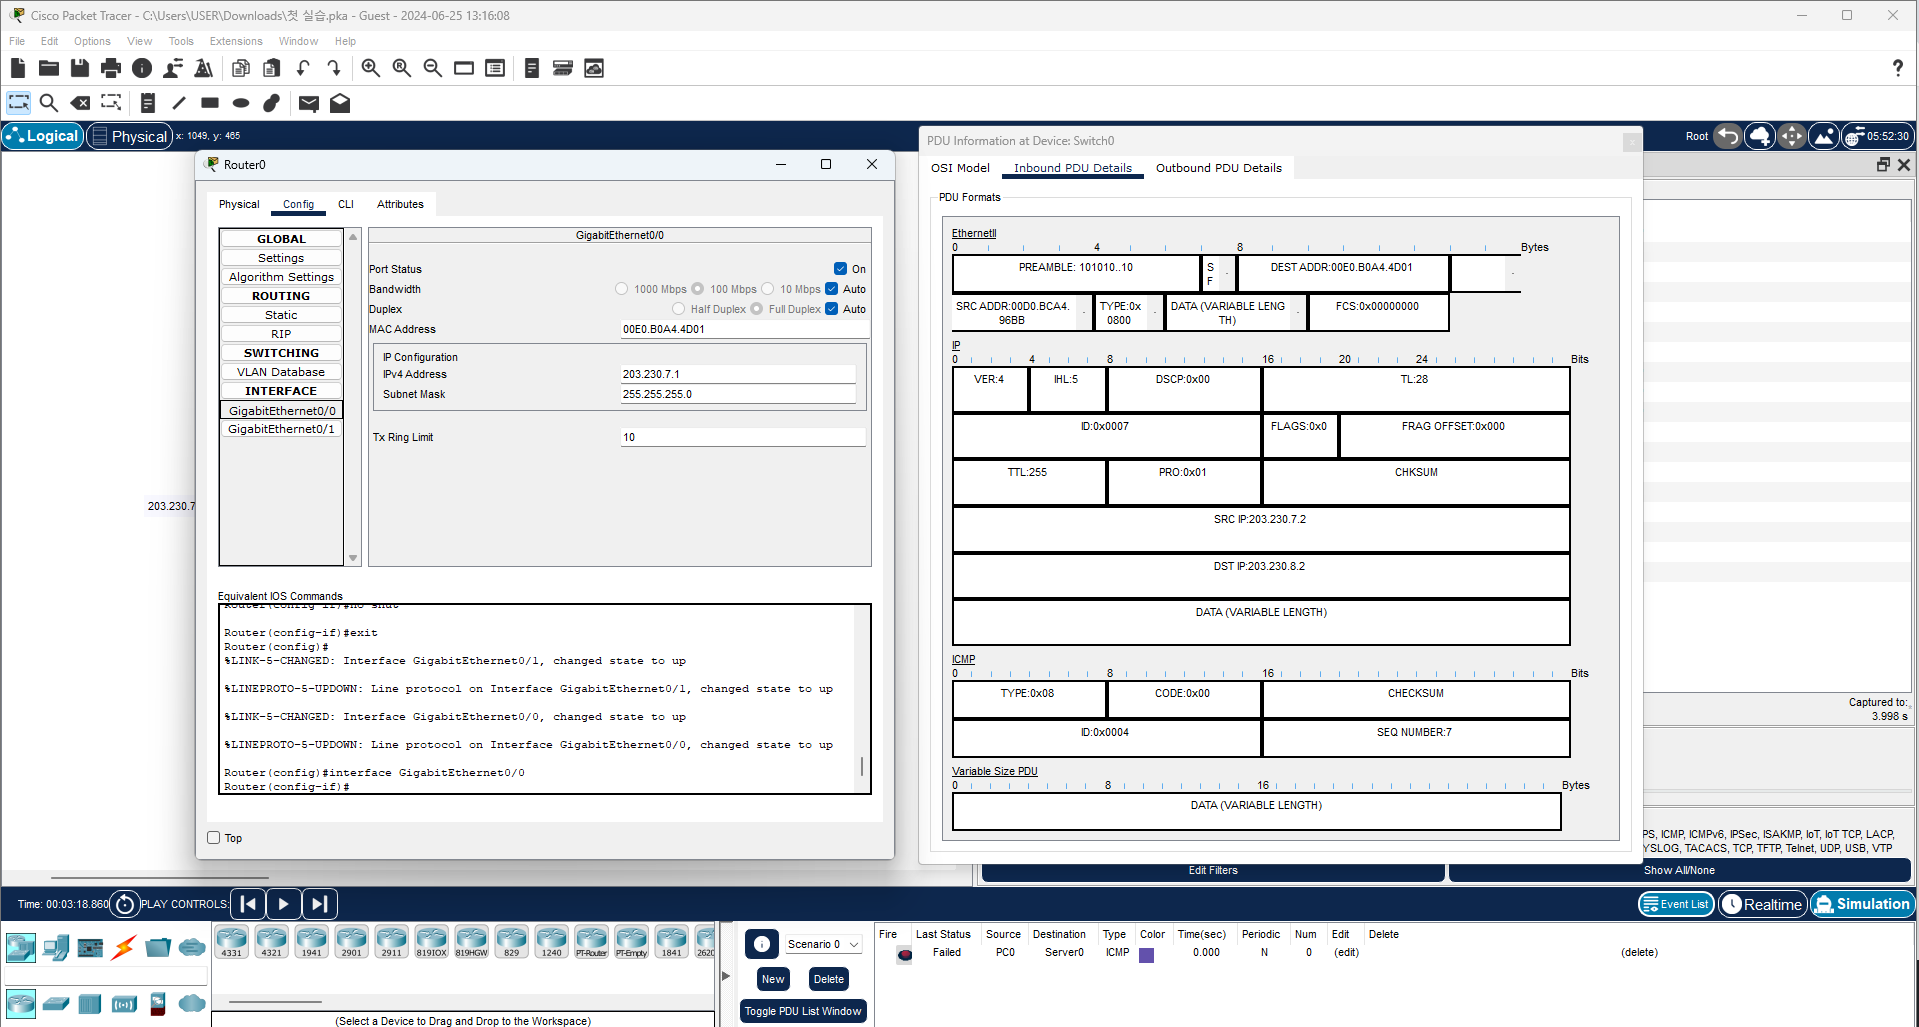Redo the last undone action
The image size is (1919, 1027).
(x=334, y=68)
